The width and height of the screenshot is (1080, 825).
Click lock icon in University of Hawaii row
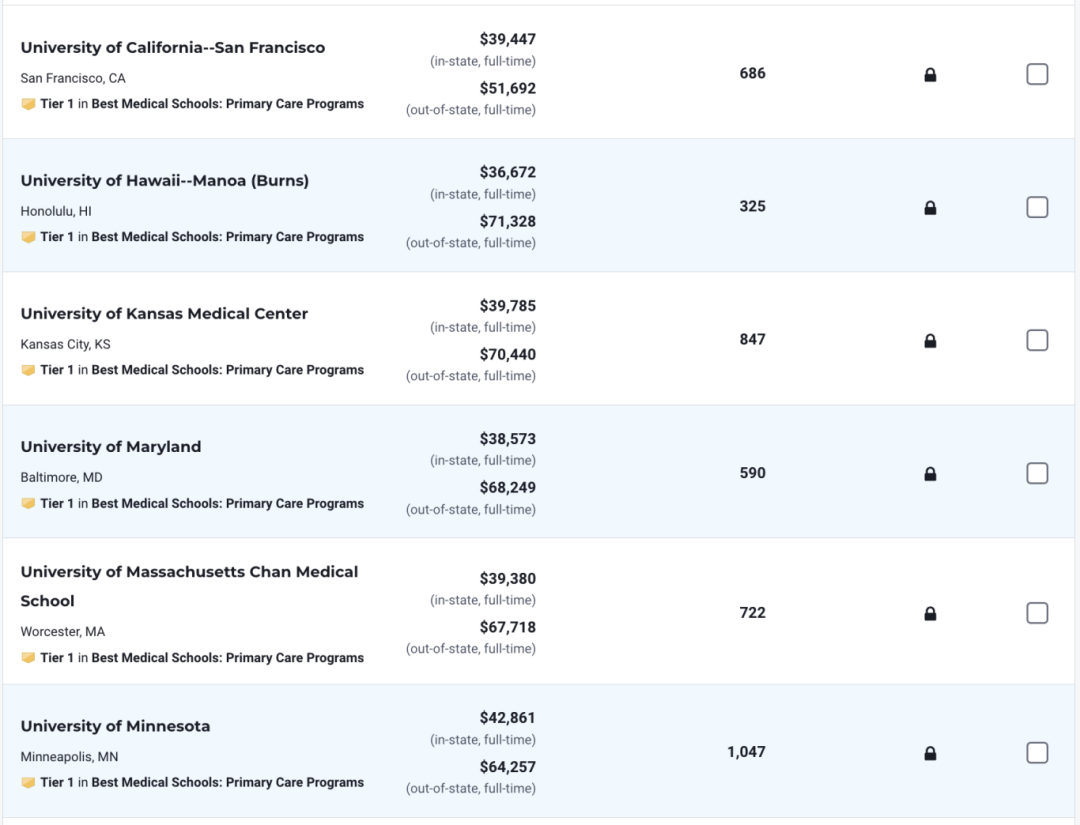pyautogui.click(x=930, y=207)
